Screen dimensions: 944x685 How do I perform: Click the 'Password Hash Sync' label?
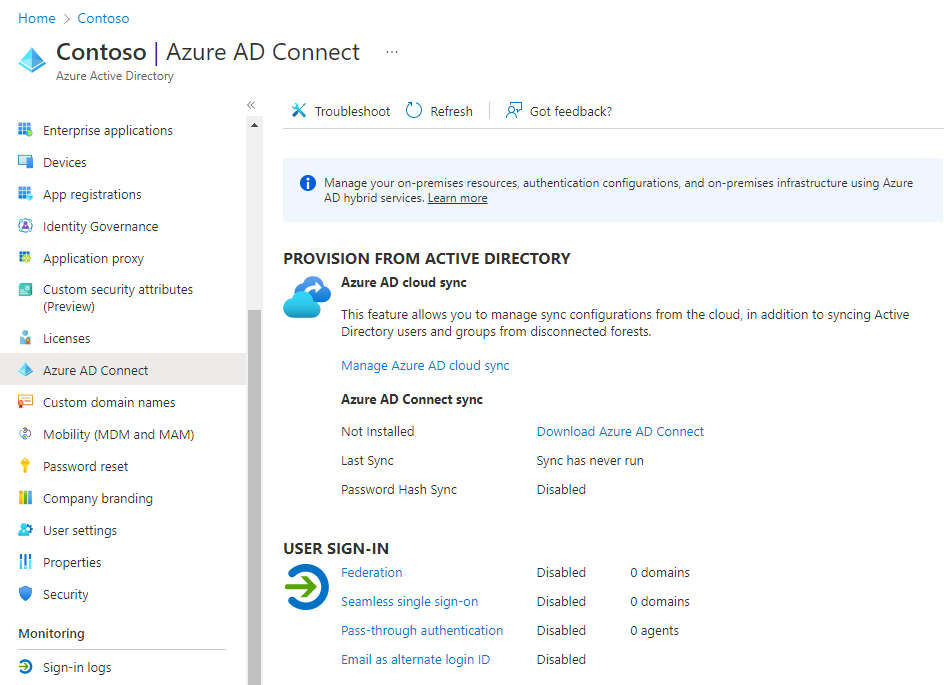399,489
